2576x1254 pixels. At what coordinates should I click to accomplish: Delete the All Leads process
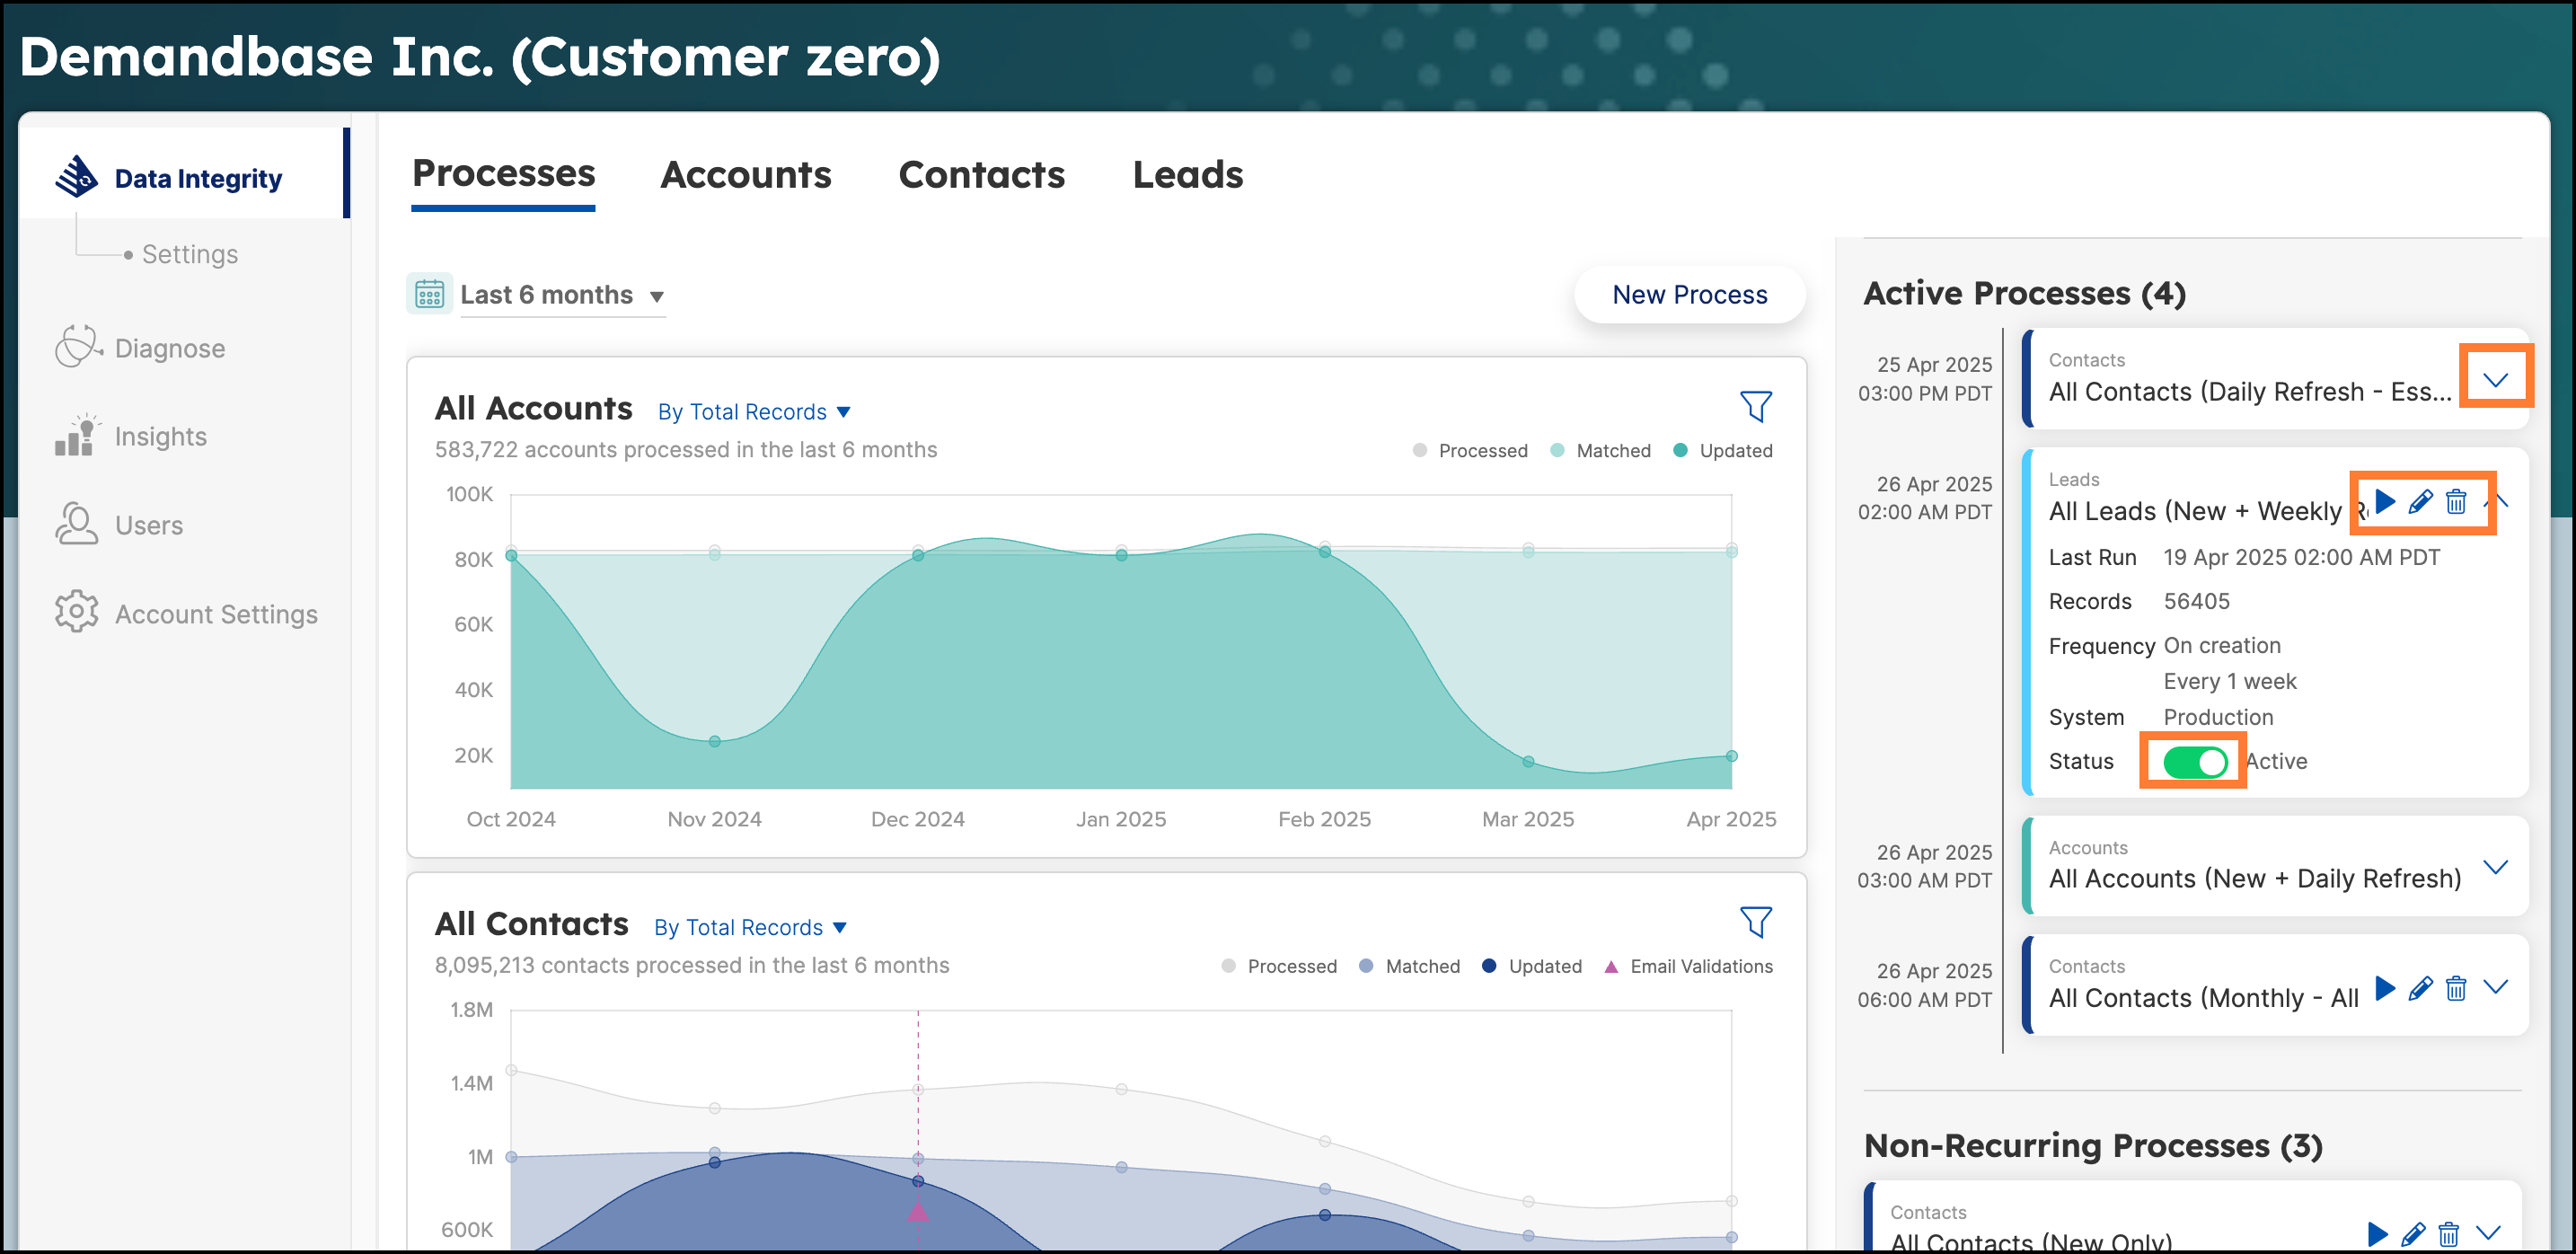coord(2456,501)
